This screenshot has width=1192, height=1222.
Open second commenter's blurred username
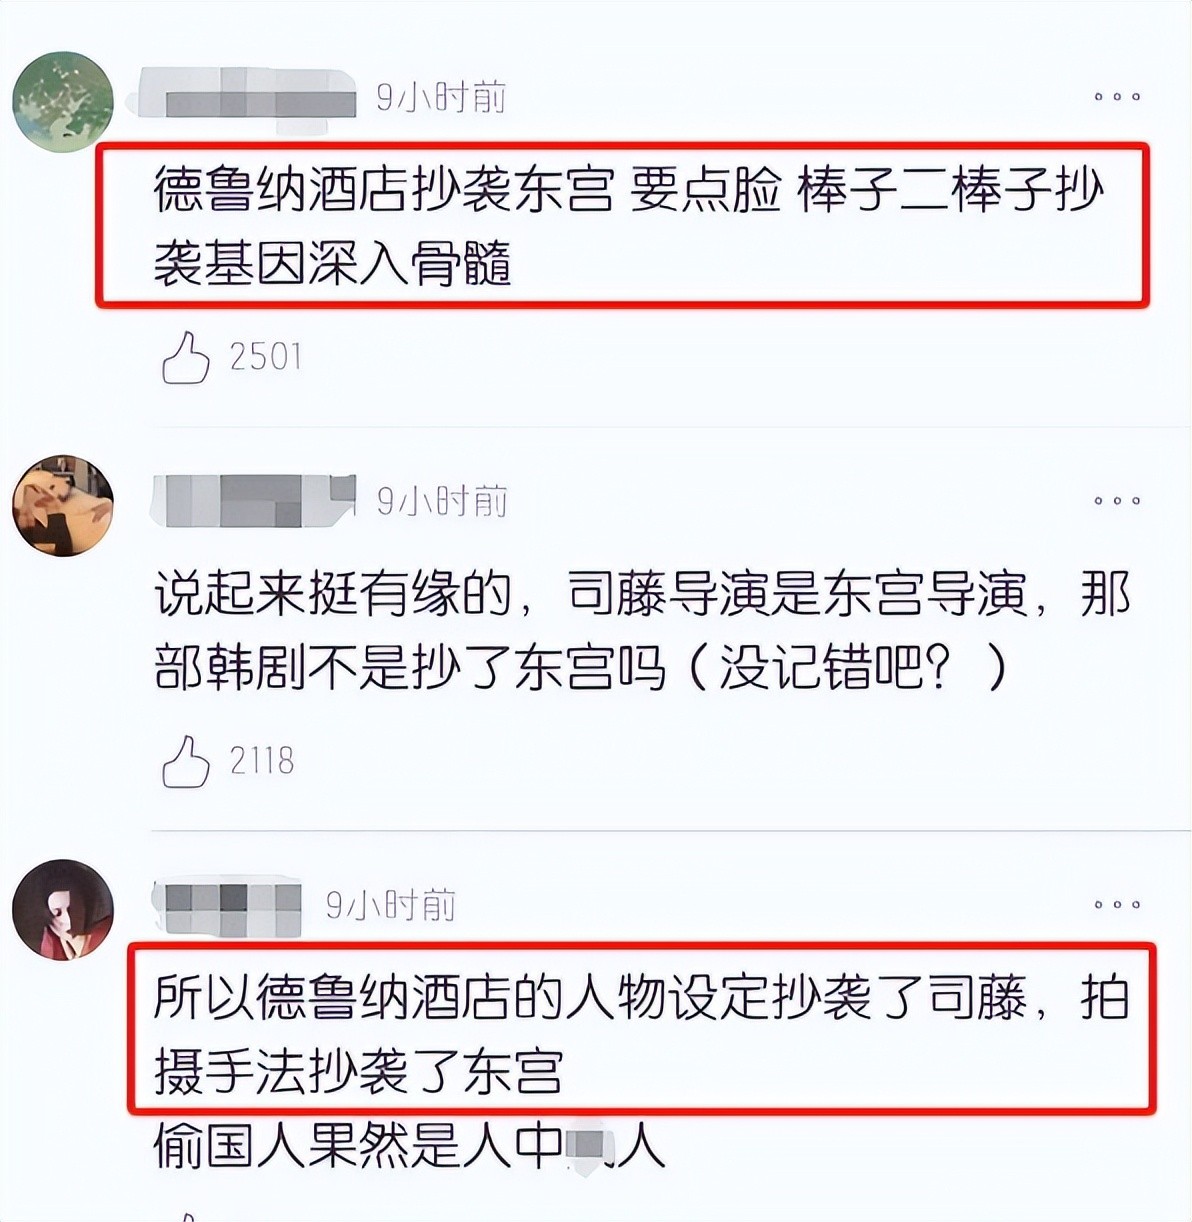click(254, 499)
